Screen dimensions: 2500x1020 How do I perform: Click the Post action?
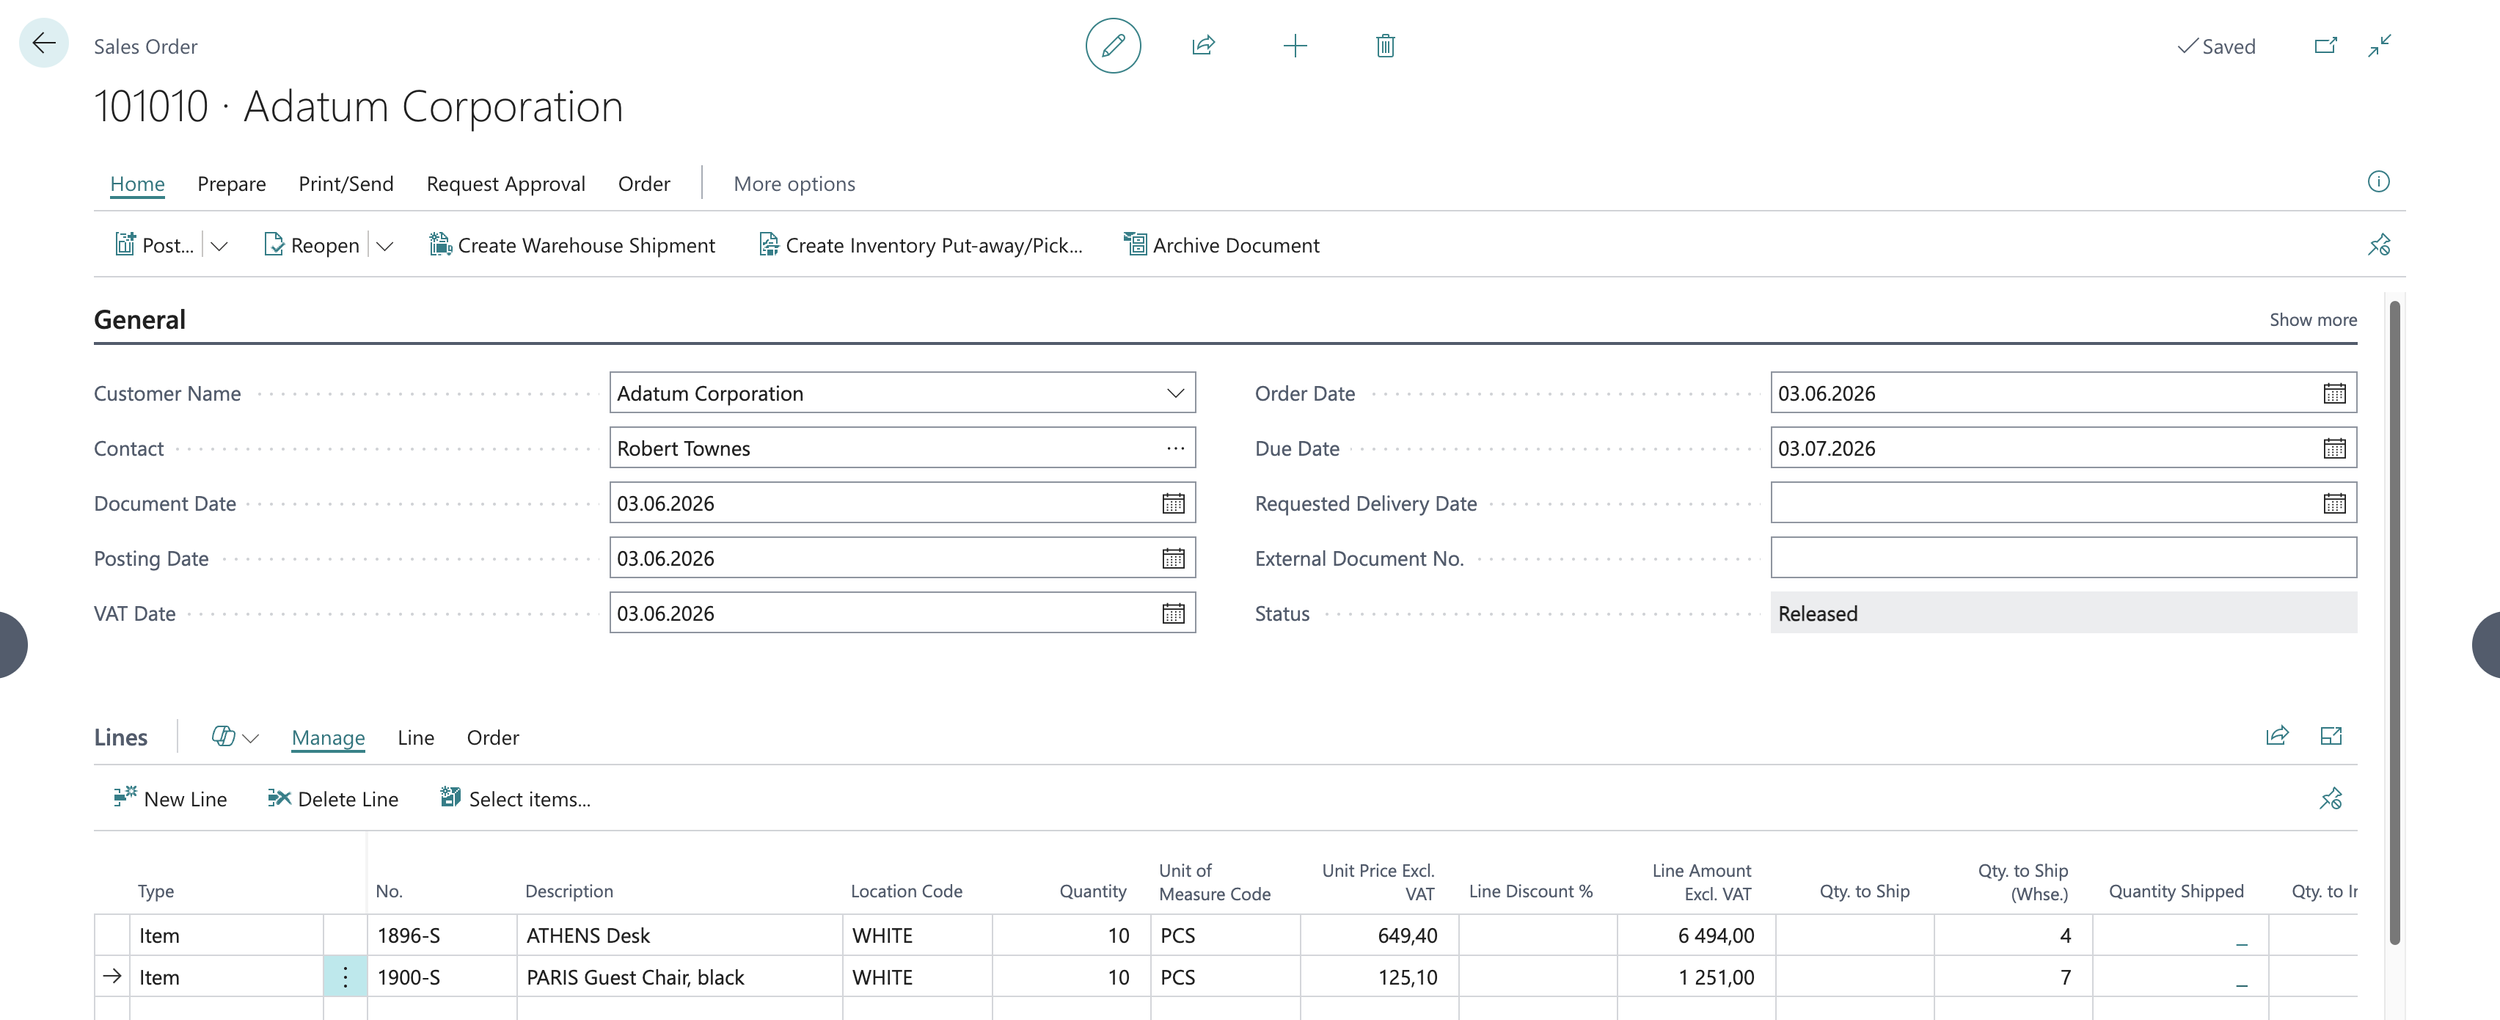tap(155, 245)
